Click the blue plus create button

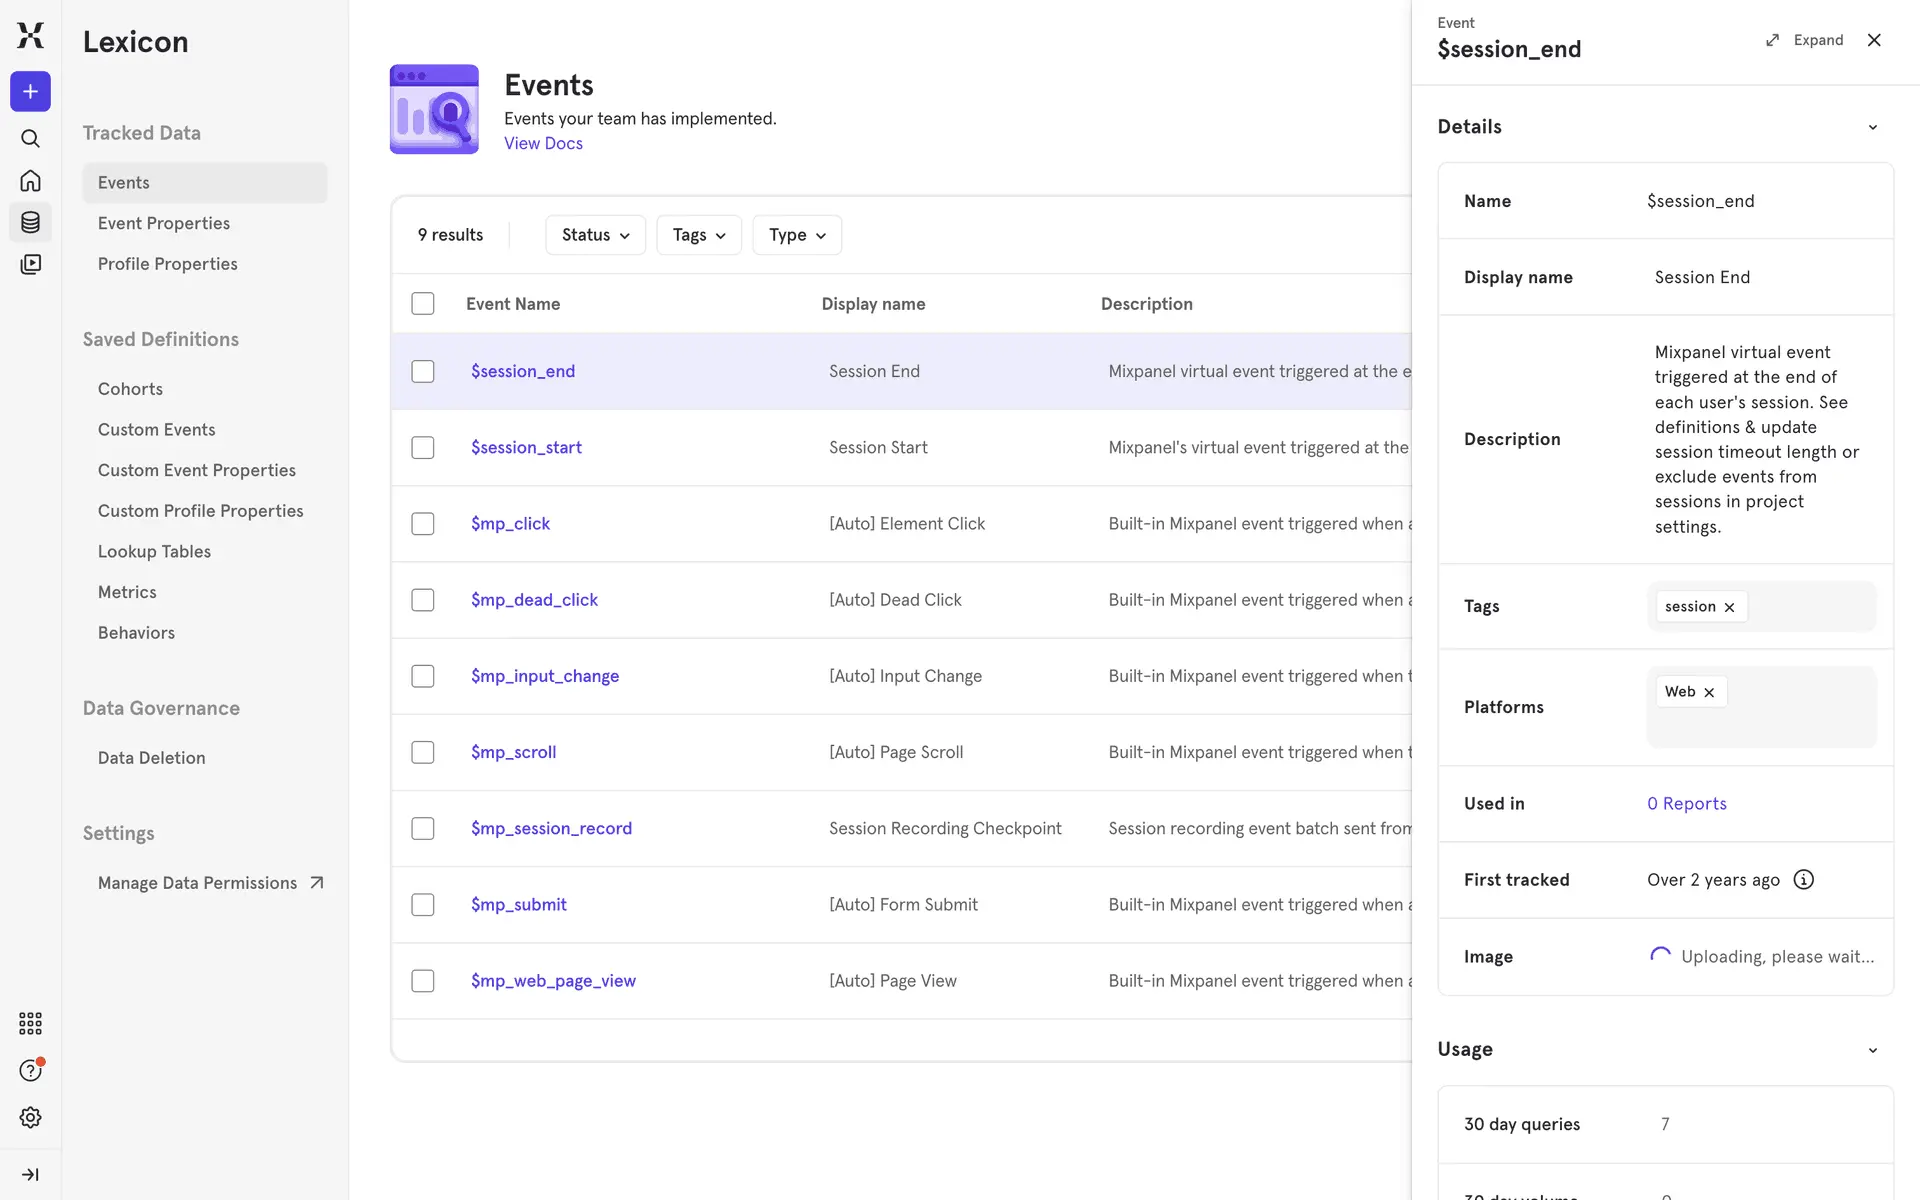click(x=30, y=92)
